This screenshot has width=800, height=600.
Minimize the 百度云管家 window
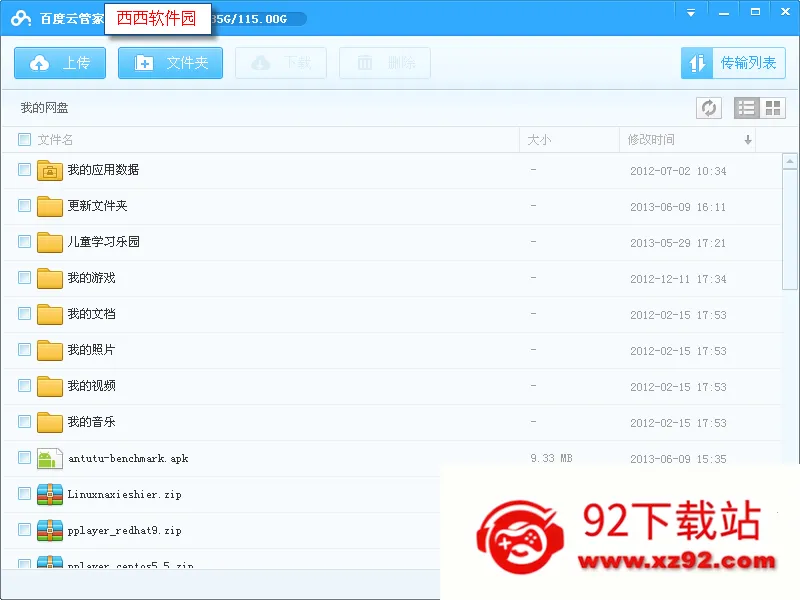pos(723,12)
